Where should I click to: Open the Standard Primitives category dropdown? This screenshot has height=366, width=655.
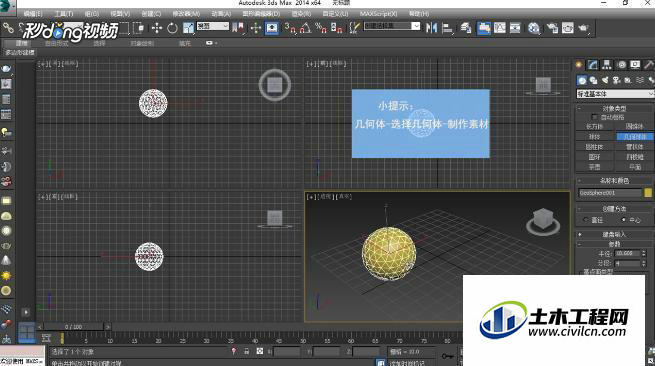click(615, 94)
